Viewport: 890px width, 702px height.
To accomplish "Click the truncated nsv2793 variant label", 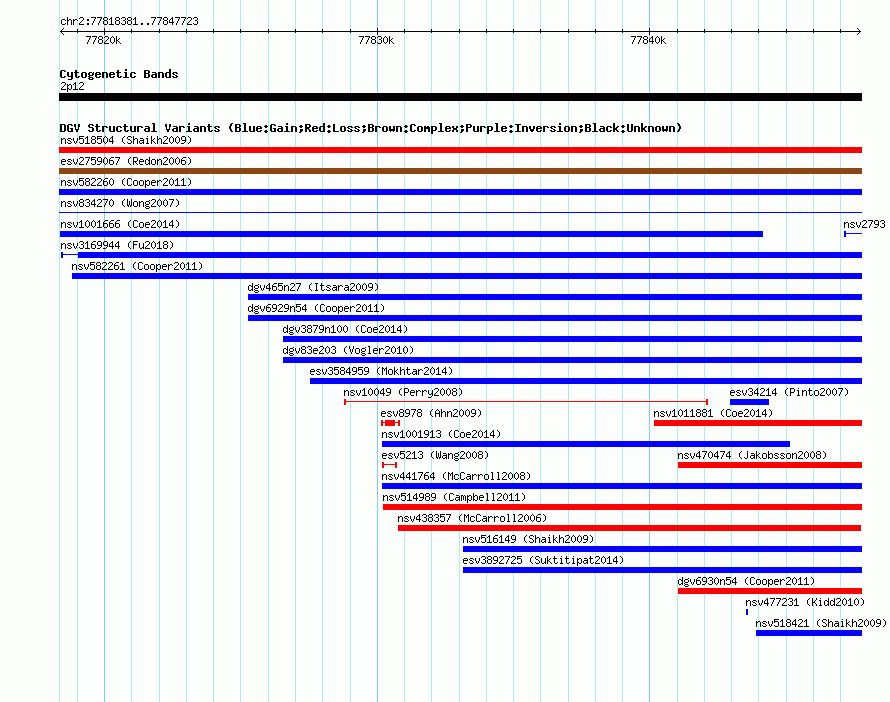I will pos(864,224).
